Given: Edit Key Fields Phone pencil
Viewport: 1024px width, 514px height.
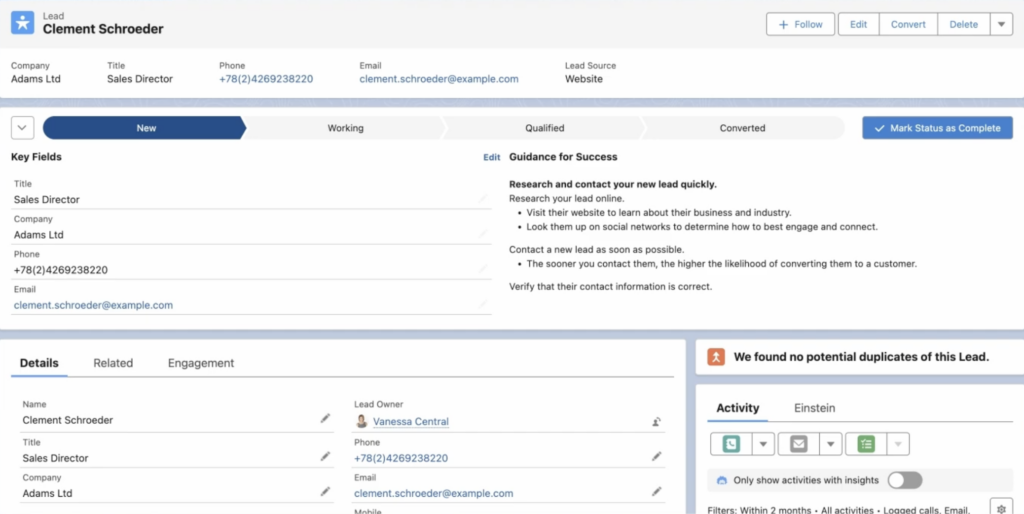Looking at the screenshot, I should pos(483,269).
